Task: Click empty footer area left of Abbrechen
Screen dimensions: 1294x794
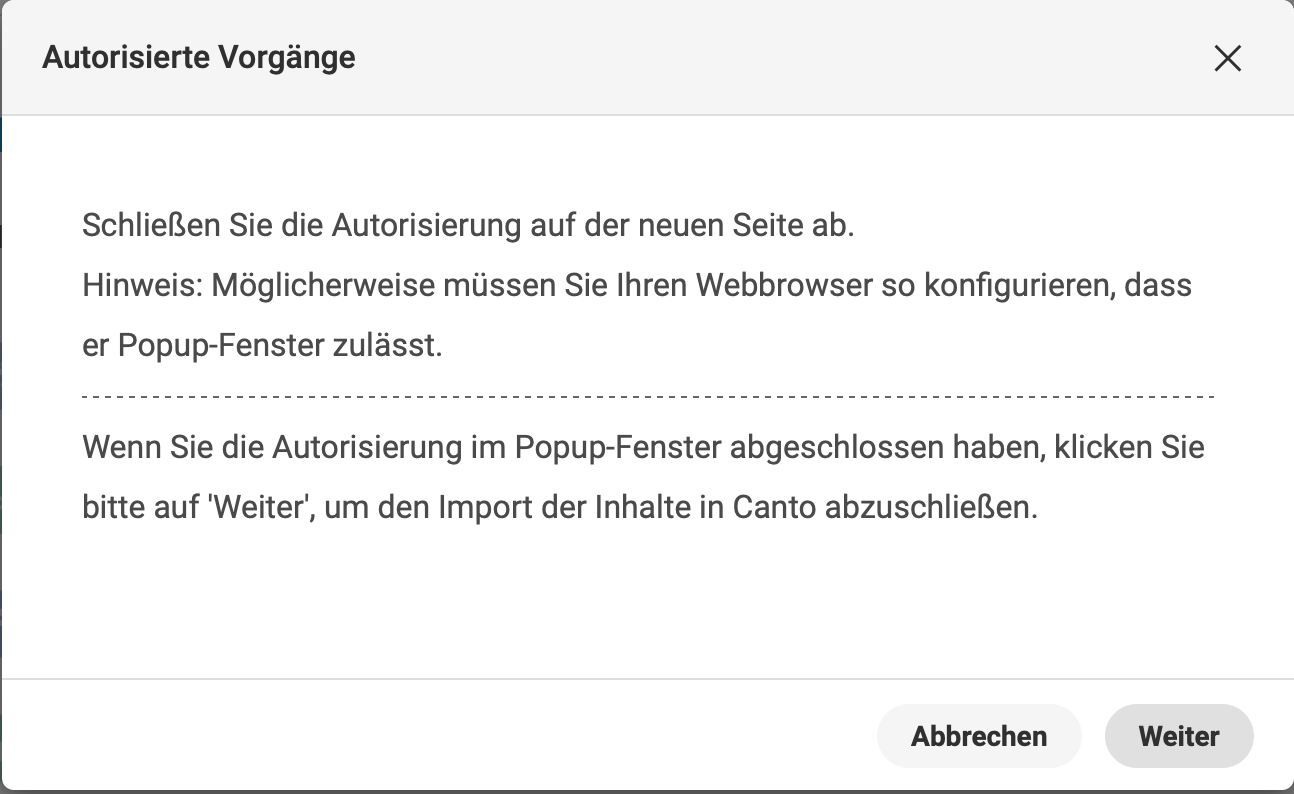Action: tap(438, 737)
